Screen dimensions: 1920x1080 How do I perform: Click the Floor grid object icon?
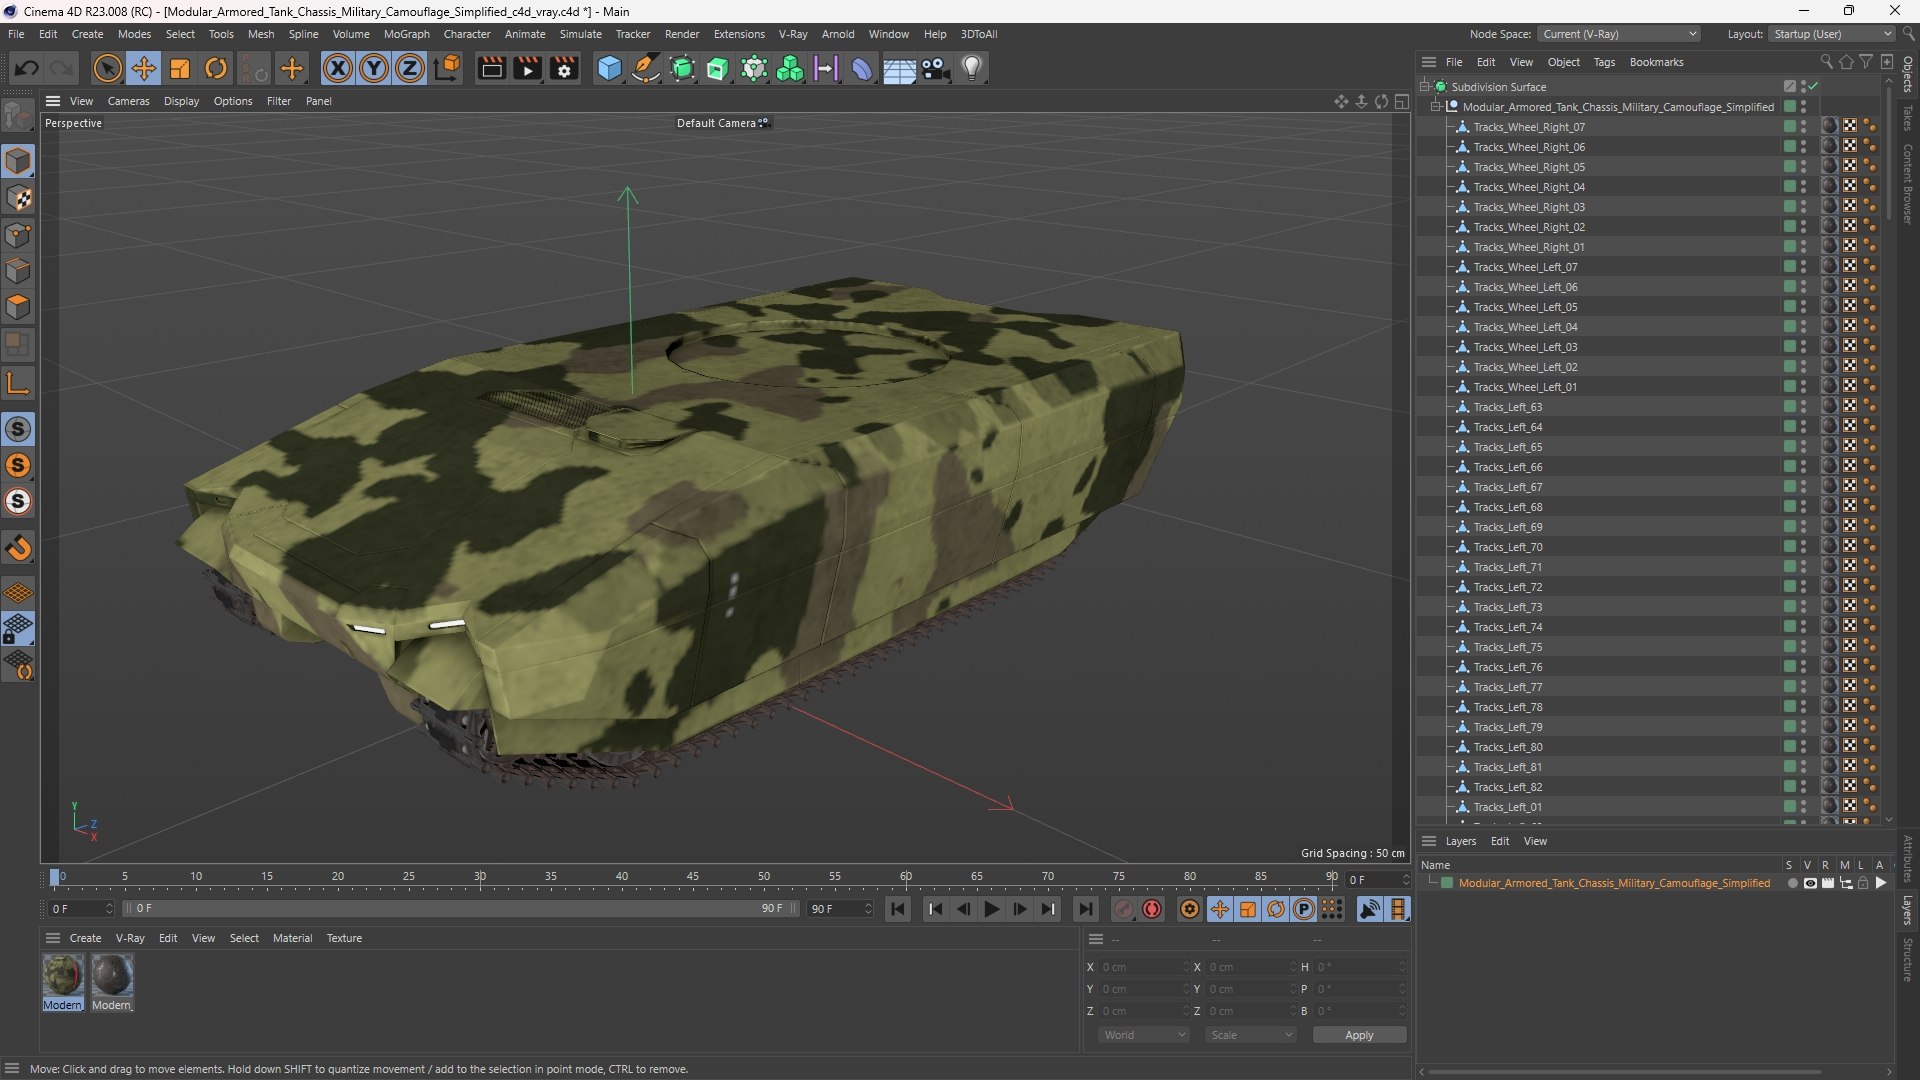pyautogui.click(x=899, y=68)
